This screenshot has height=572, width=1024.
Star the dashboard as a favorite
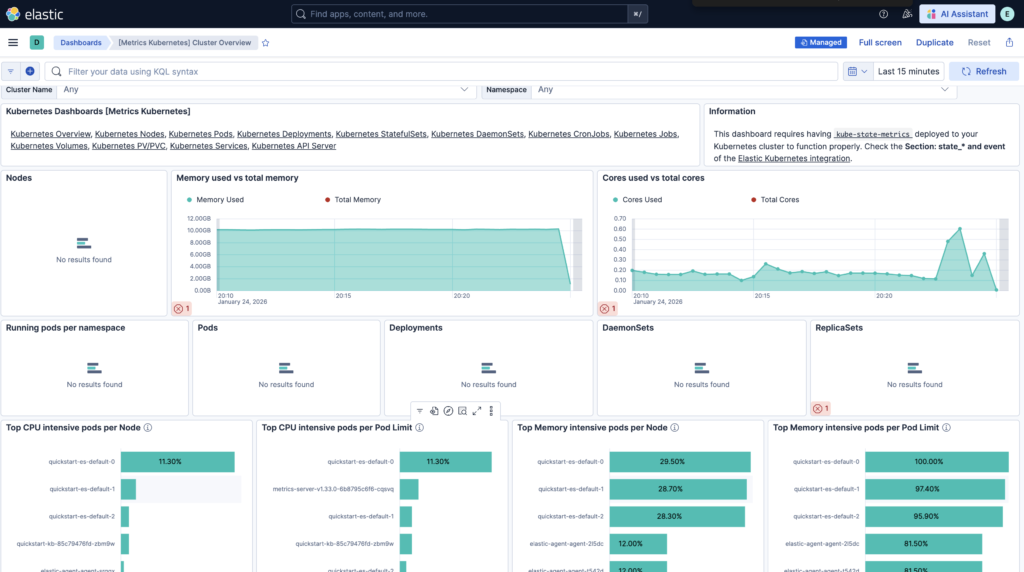tap(265, 43)
